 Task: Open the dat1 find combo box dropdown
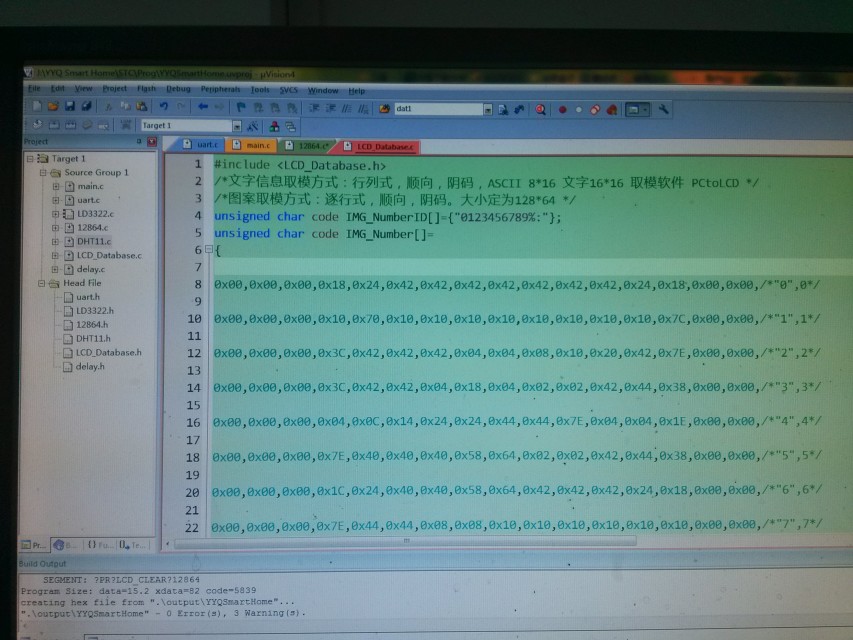[487, 108]
